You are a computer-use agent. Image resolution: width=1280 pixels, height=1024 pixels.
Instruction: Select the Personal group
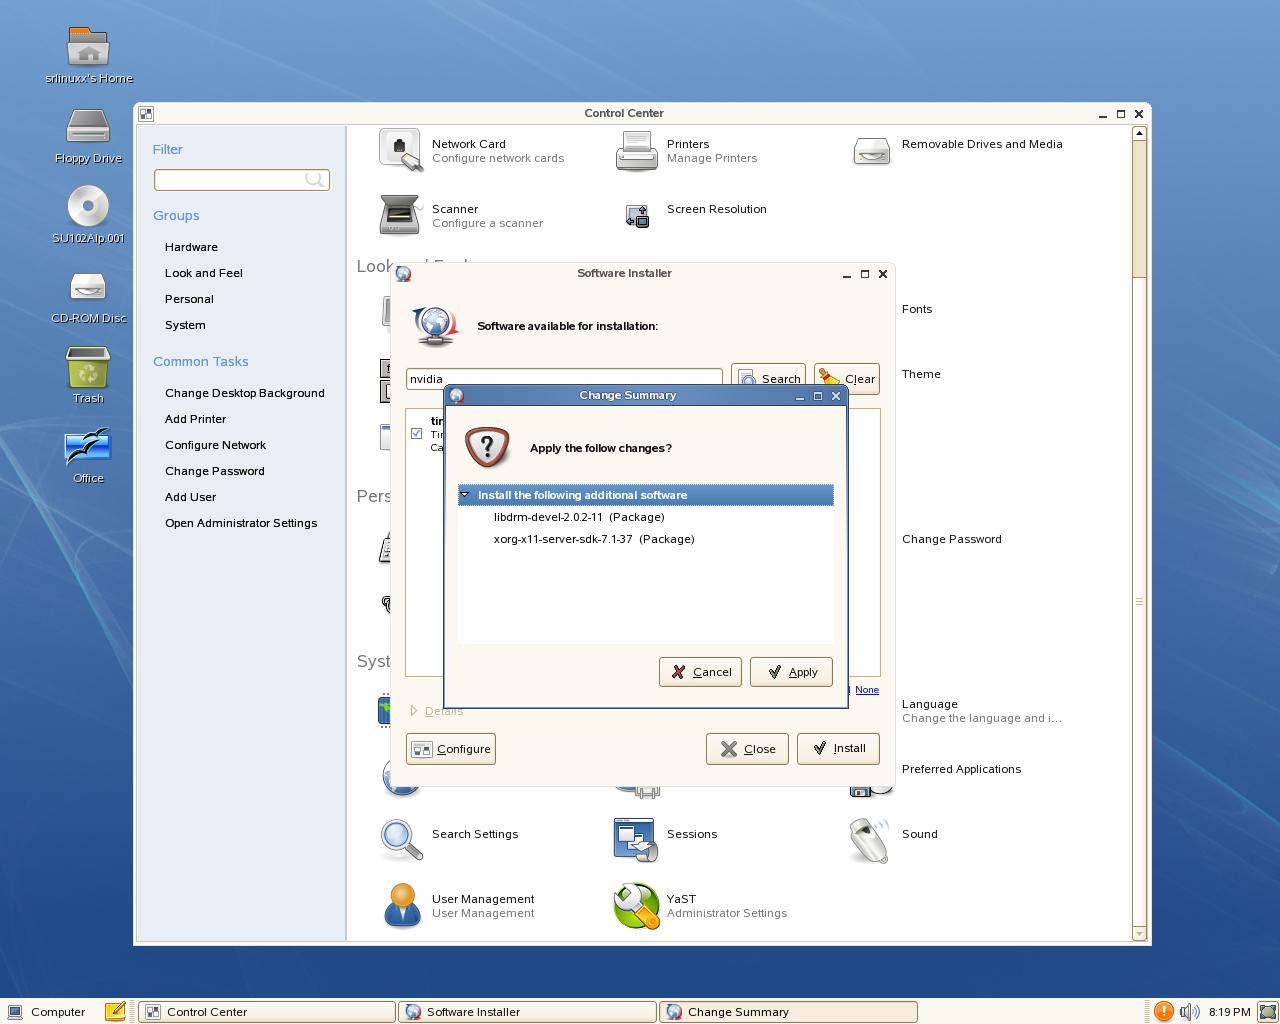(189, 299)
